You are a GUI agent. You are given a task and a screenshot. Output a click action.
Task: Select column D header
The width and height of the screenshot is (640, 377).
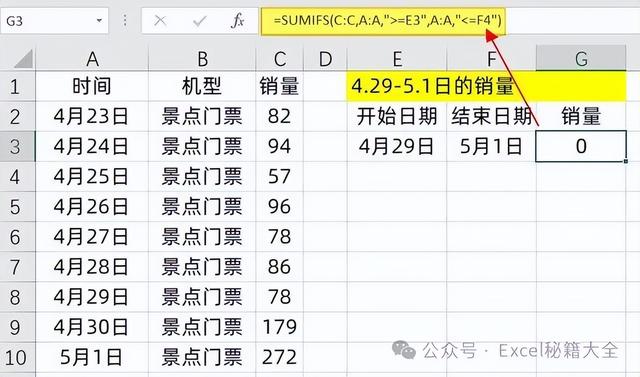(325, 59)
